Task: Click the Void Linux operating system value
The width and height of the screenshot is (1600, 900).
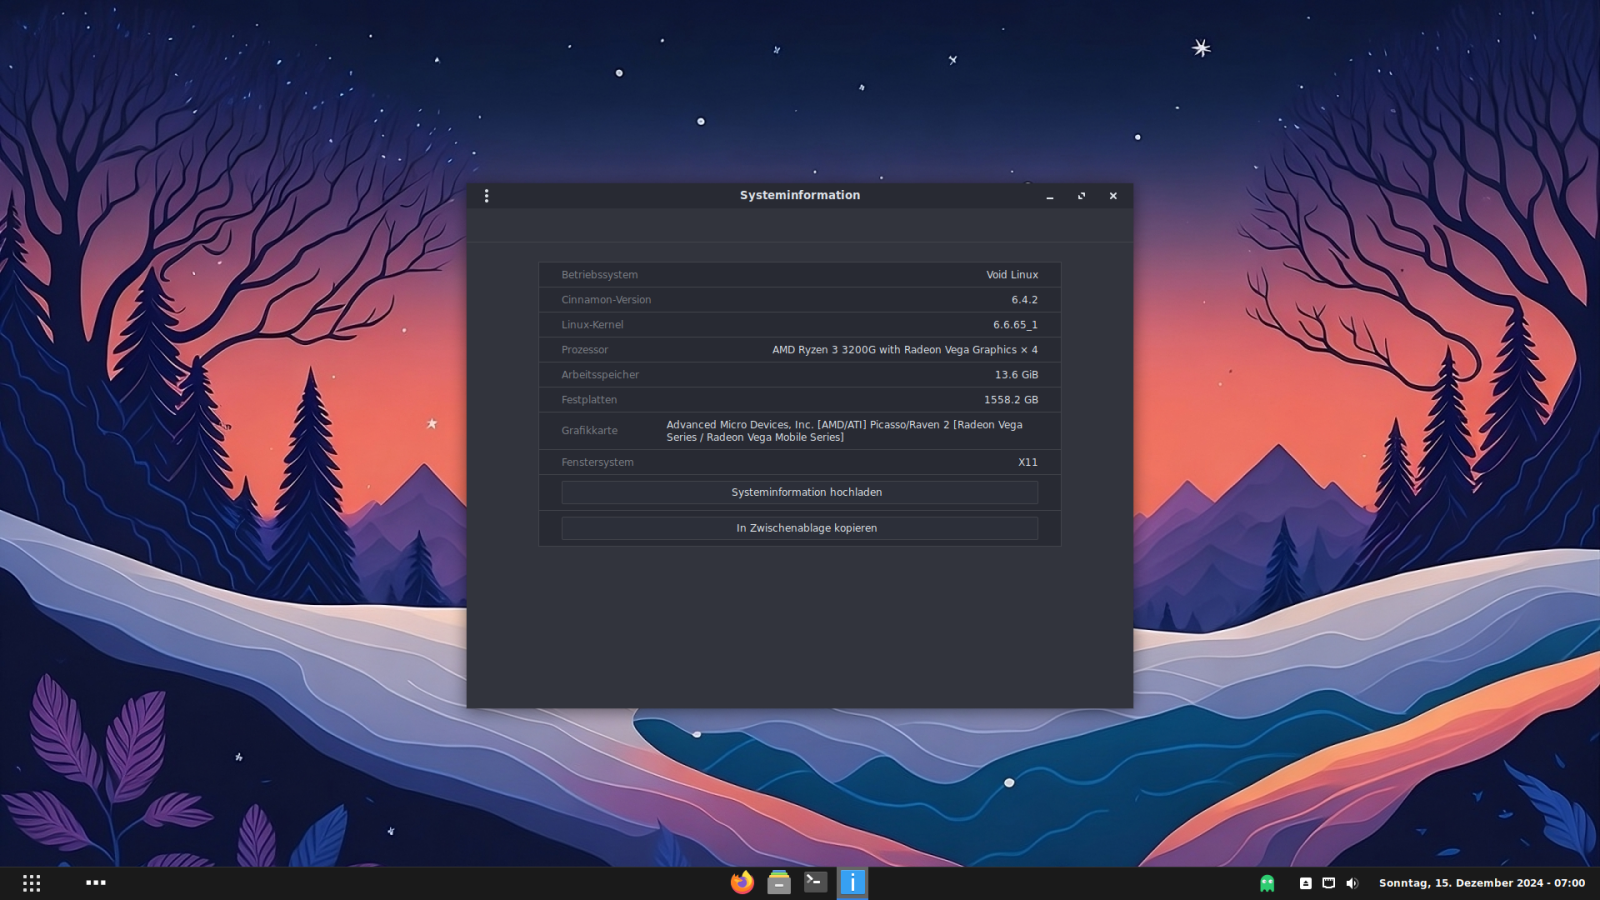Action: (x=1012, y=275)
